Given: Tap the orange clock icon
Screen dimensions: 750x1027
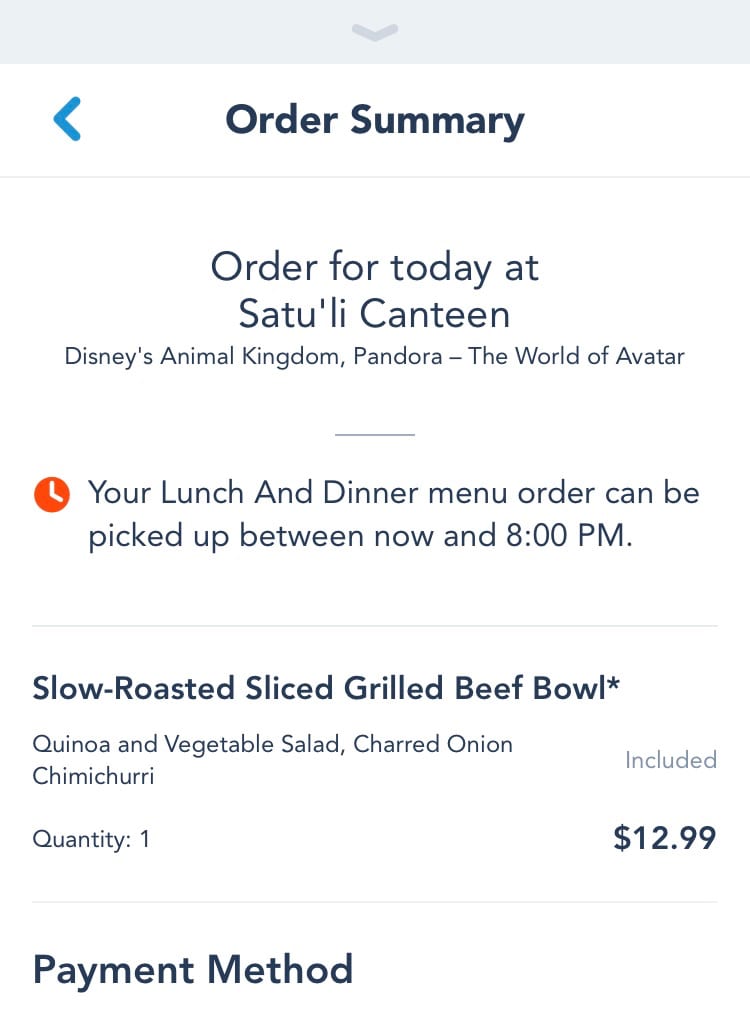Looking at the screenshot, I should 52,494.
